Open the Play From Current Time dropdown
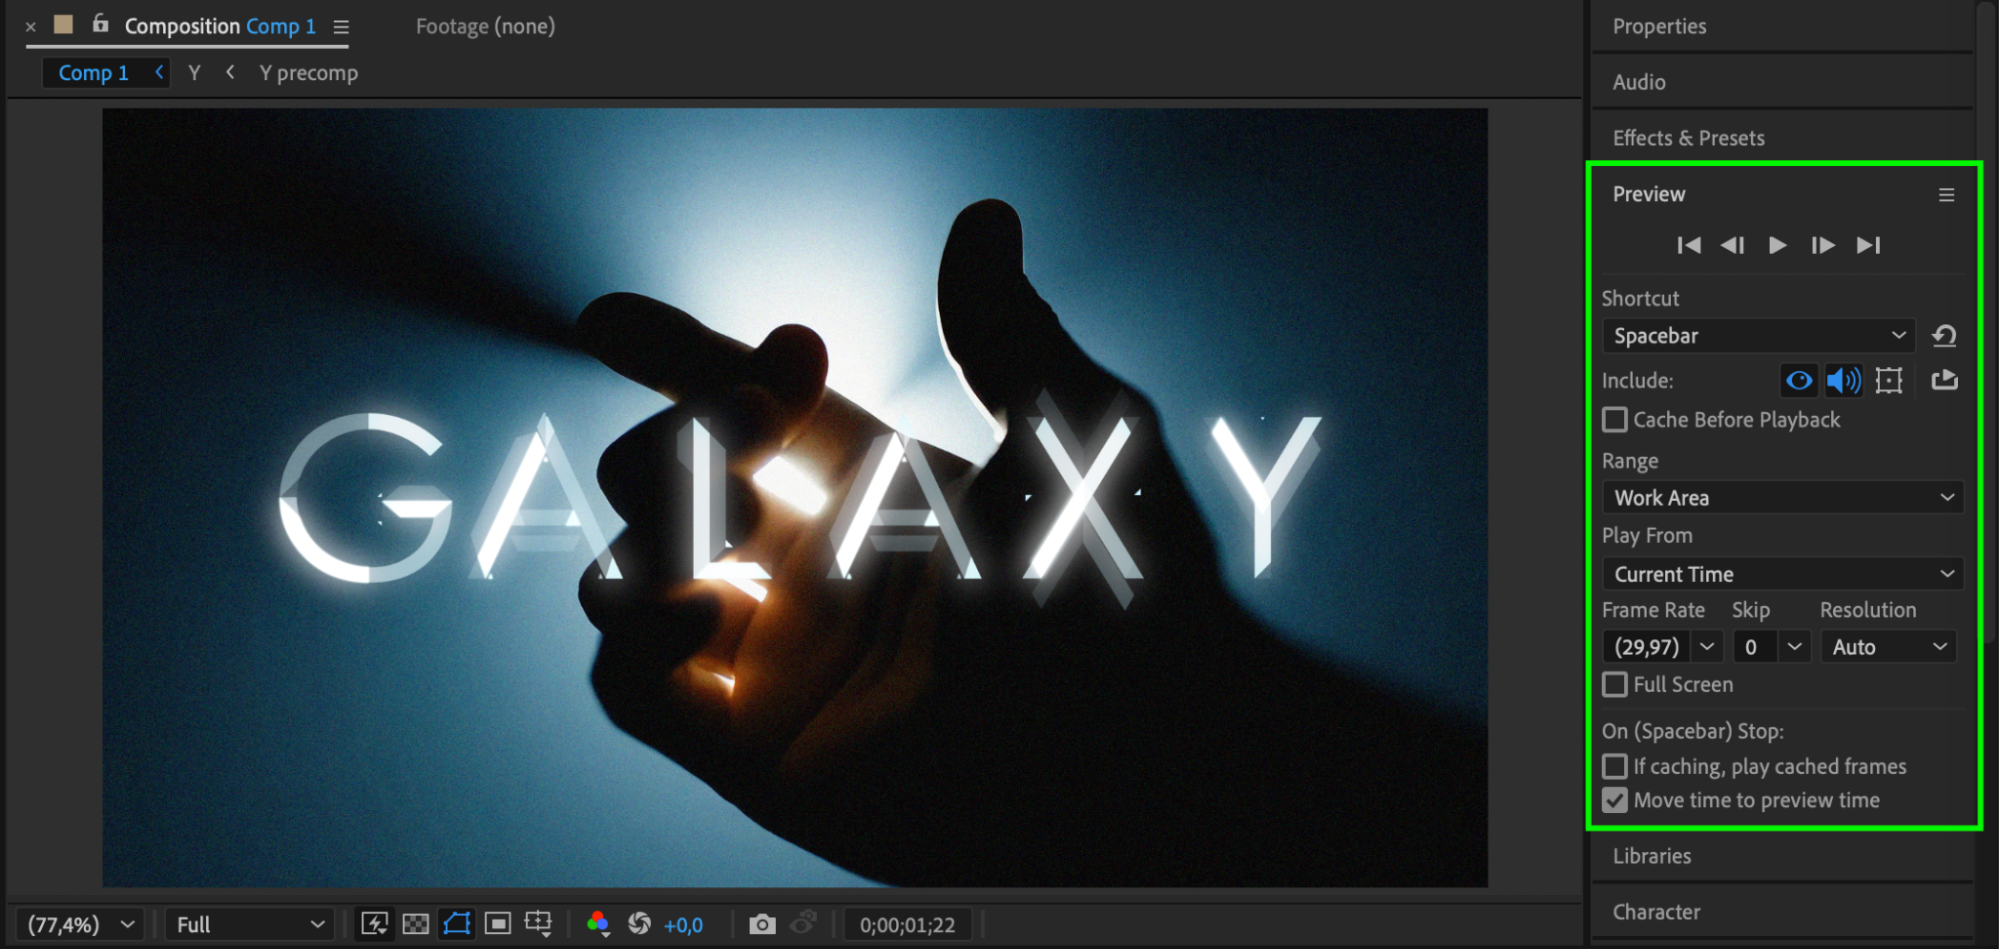The width and height of the screenshot is (1999, 949). click(1782, 574)
